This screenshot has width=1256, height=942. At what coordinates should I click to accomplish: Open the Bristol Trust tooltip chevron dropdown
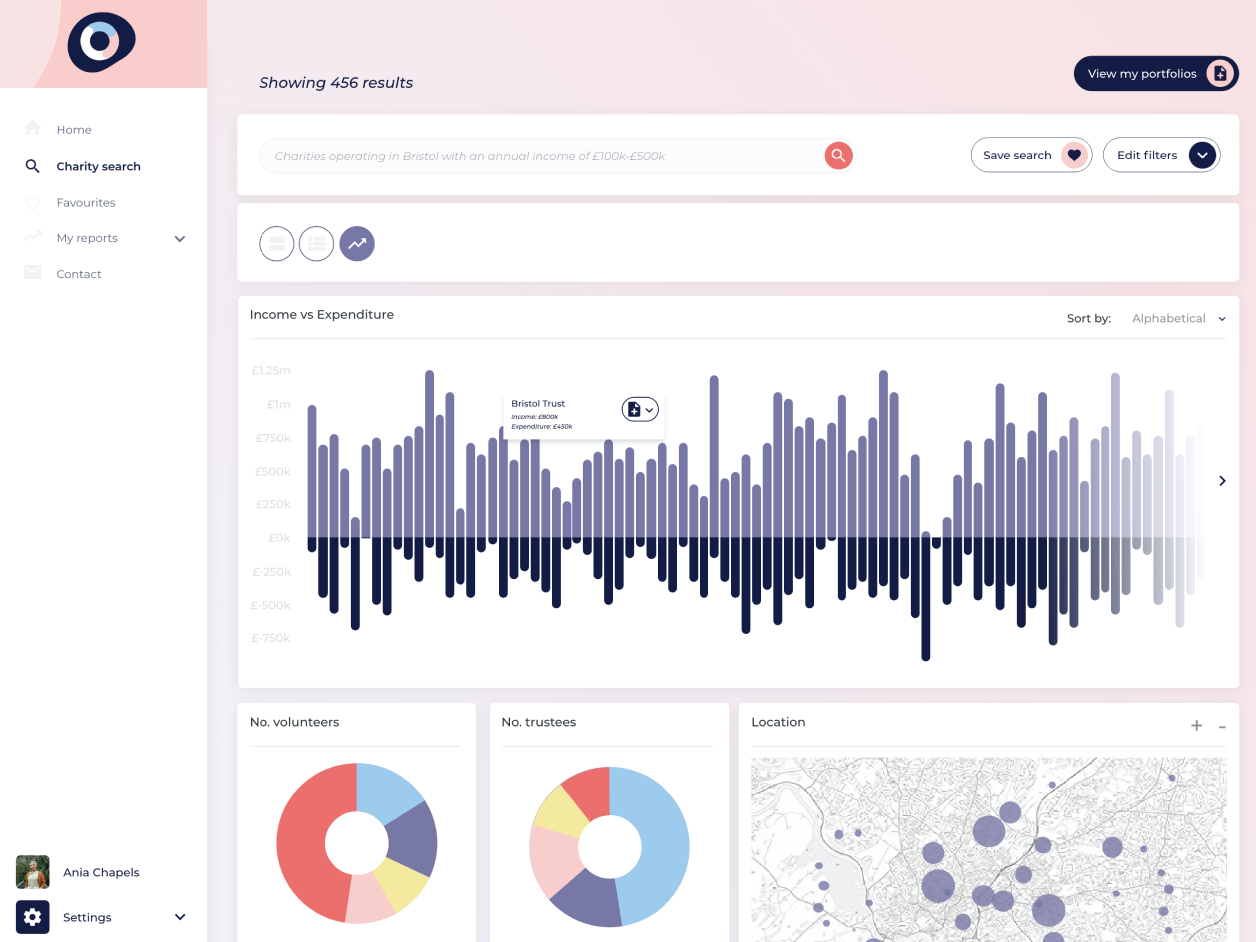point(649,410)
